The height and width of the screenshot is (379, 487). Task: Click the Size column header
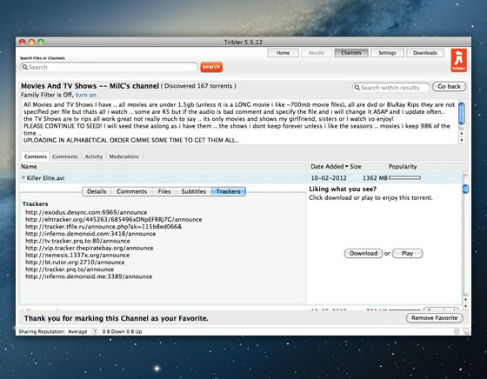coord(355,166)
